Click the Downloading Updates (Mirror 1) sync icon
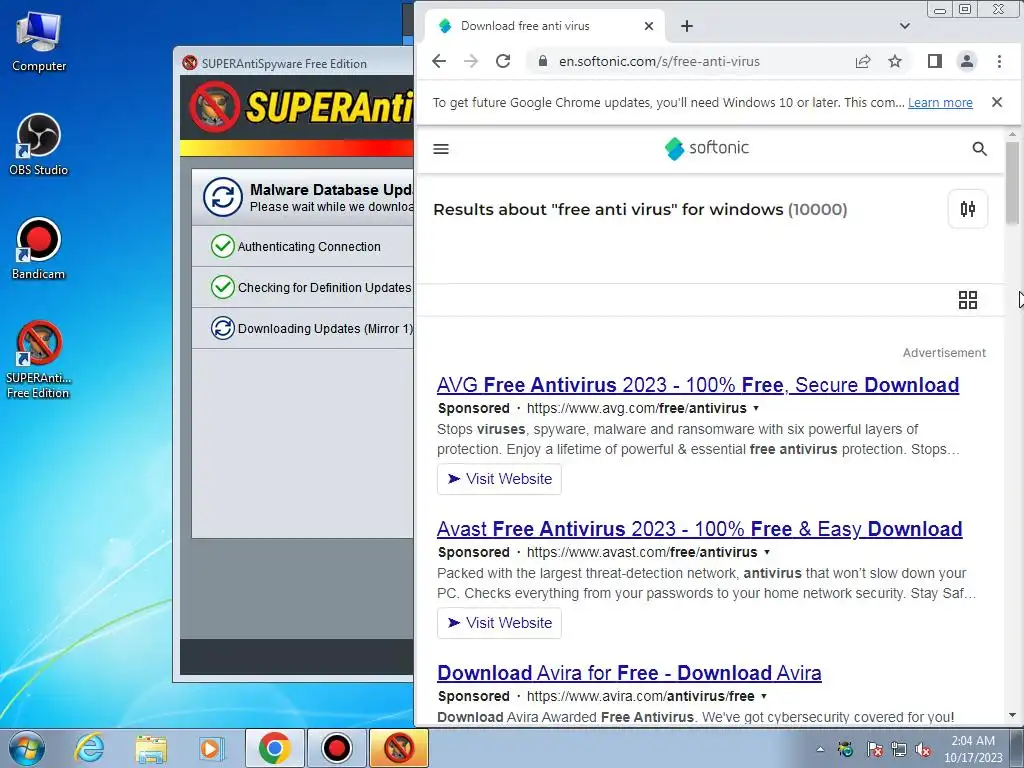 point(222,328)
